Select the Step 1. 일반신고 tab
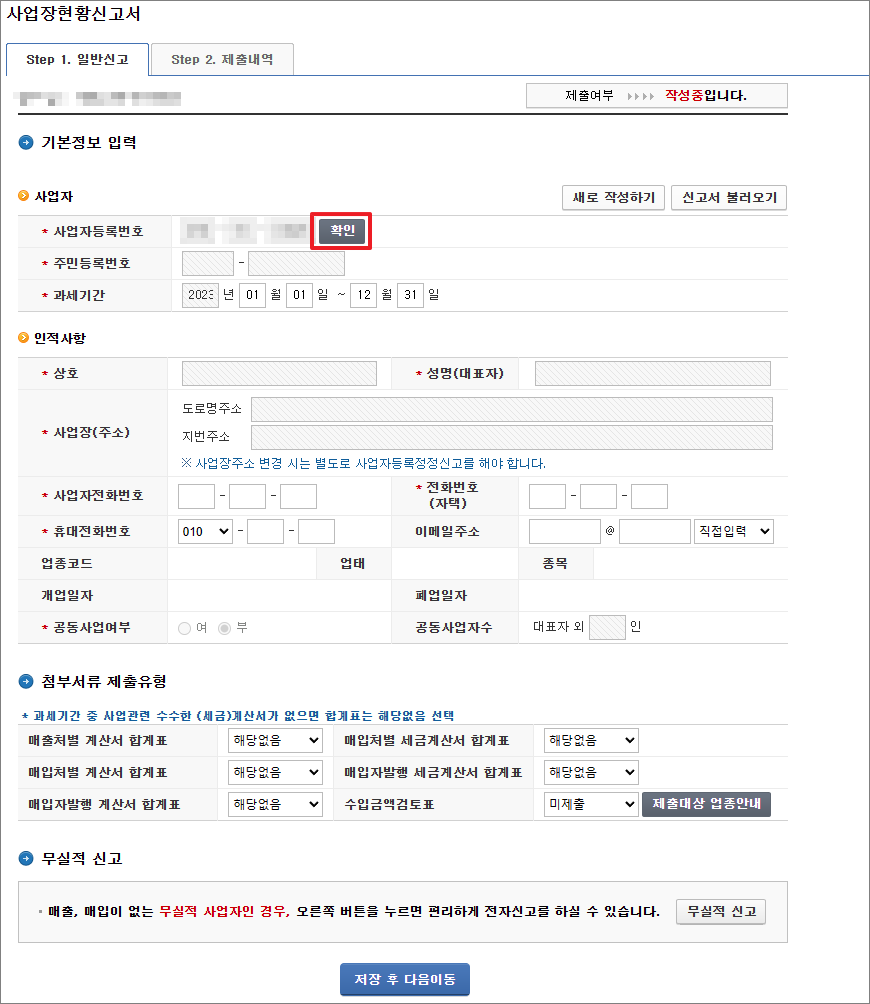 77,60
